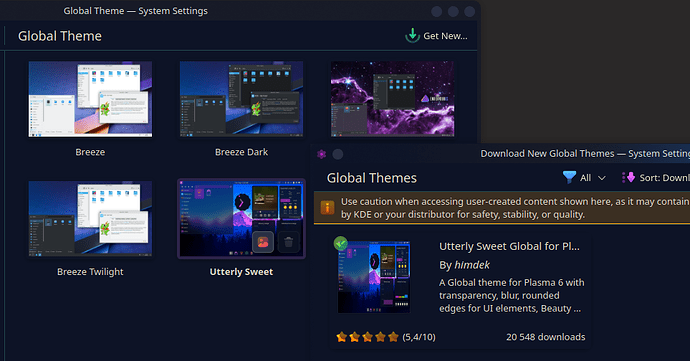690x361 pixels.
Task: Open the Utterly Sweet Global preview thumbnail
Action: point(374,277)
